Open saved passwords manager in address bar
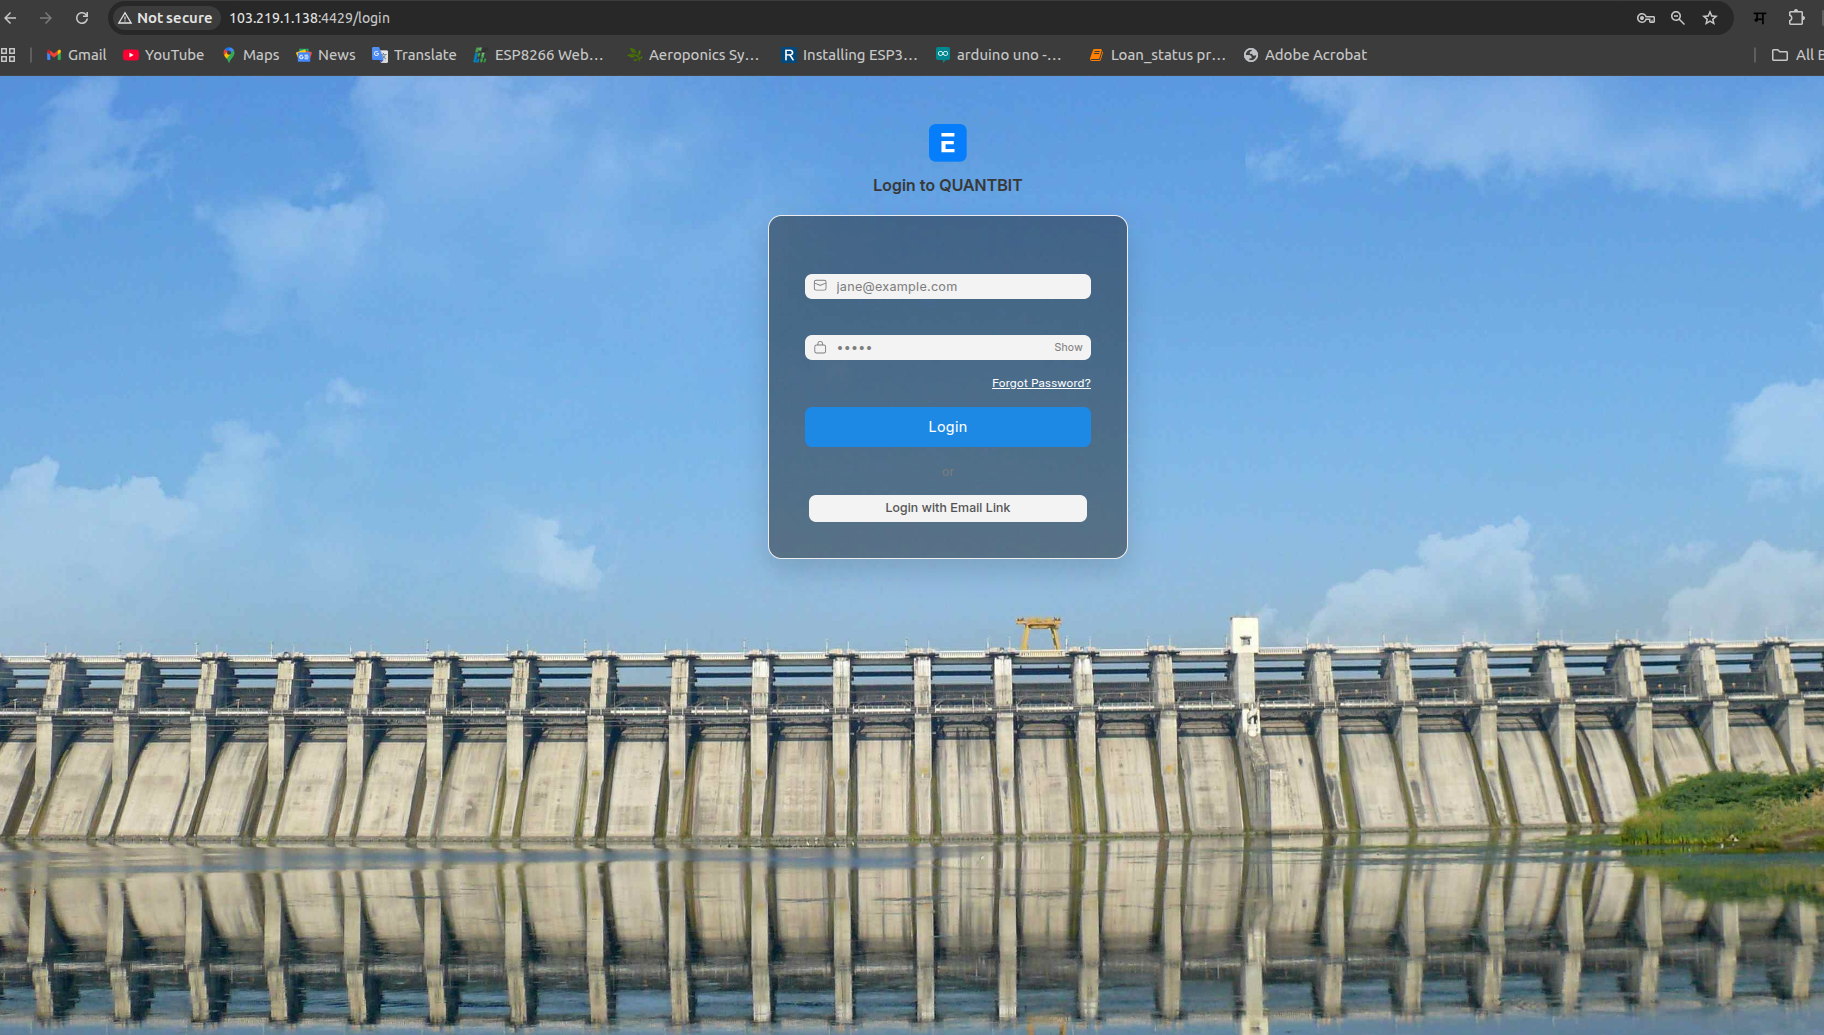This screenshot has width=1824, height=1035. (1646, 17)
